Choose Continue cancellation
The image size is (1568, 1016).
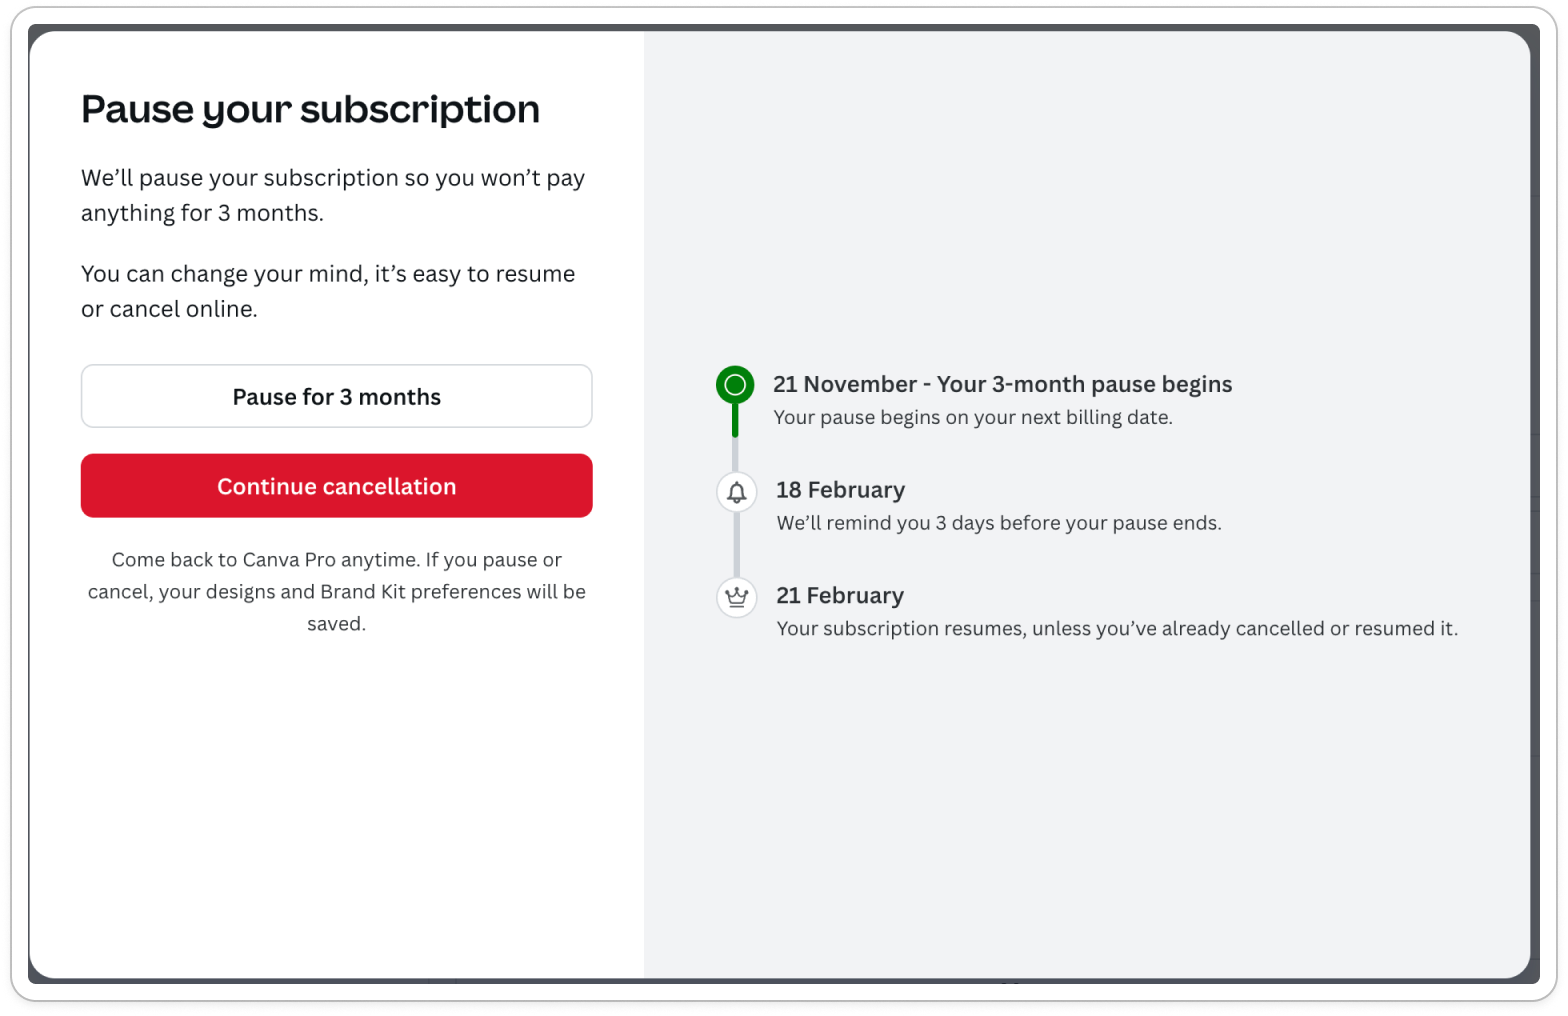click(336, 486)
